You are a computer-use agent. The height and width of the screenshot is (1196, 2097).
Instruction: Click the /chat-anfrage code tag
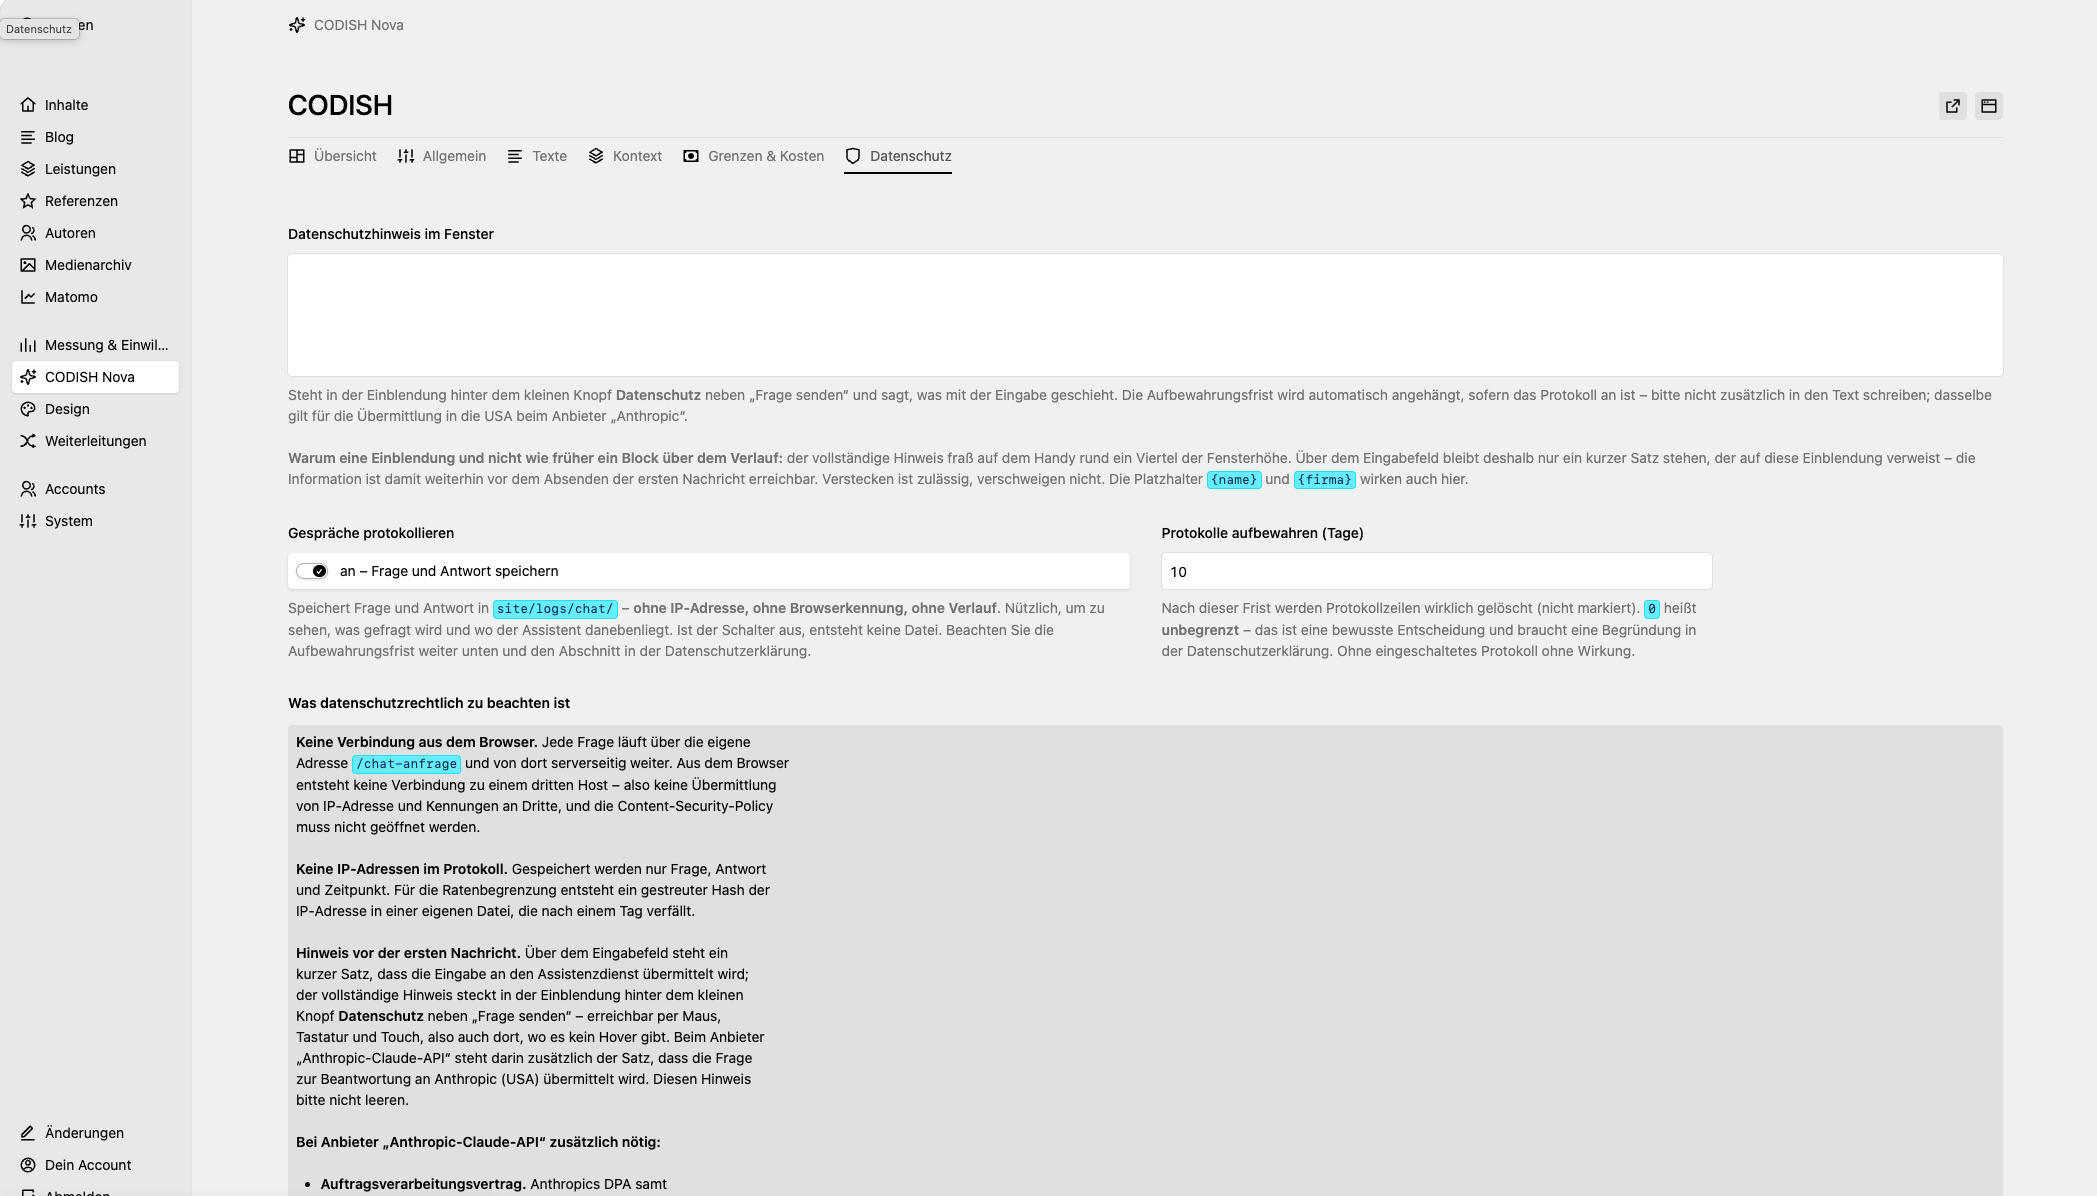406,764
